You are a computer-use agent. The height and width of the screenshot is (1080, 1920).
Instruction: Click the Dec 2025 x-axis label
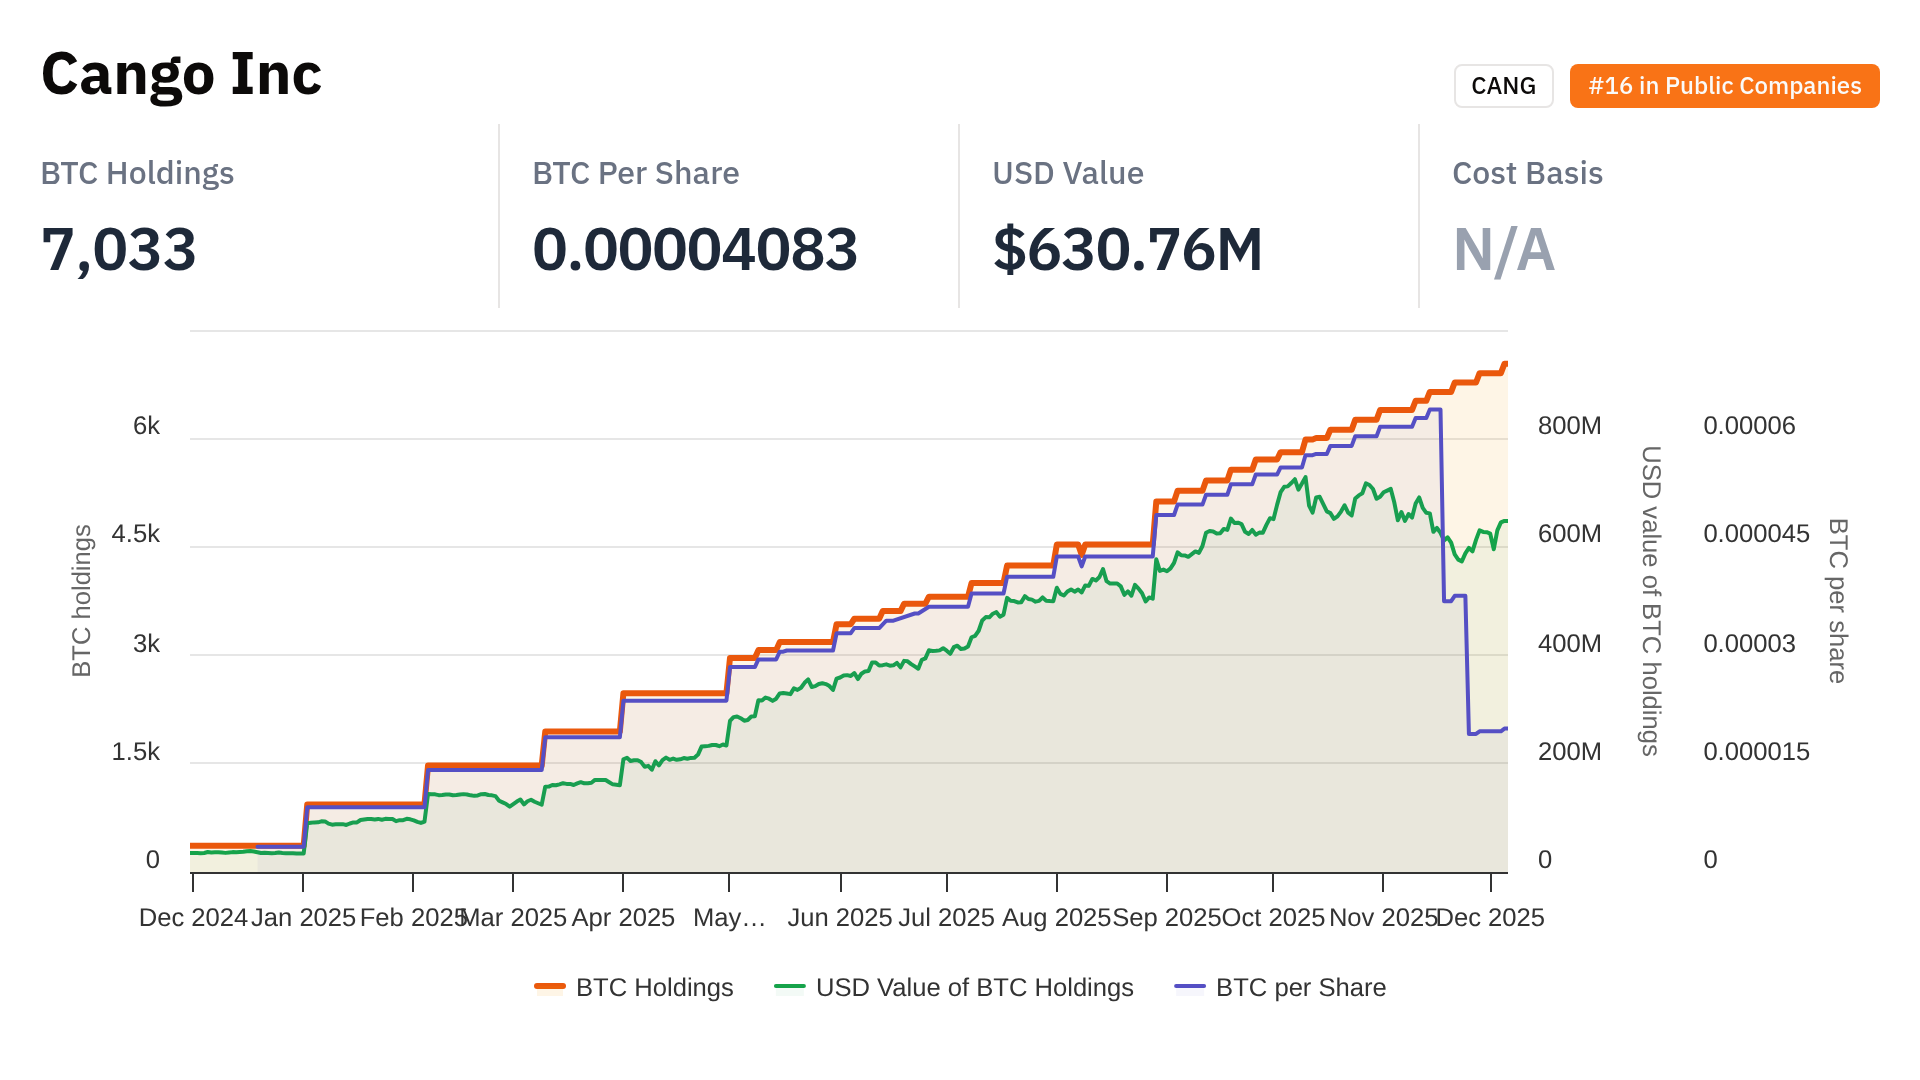coord(1490,917)
